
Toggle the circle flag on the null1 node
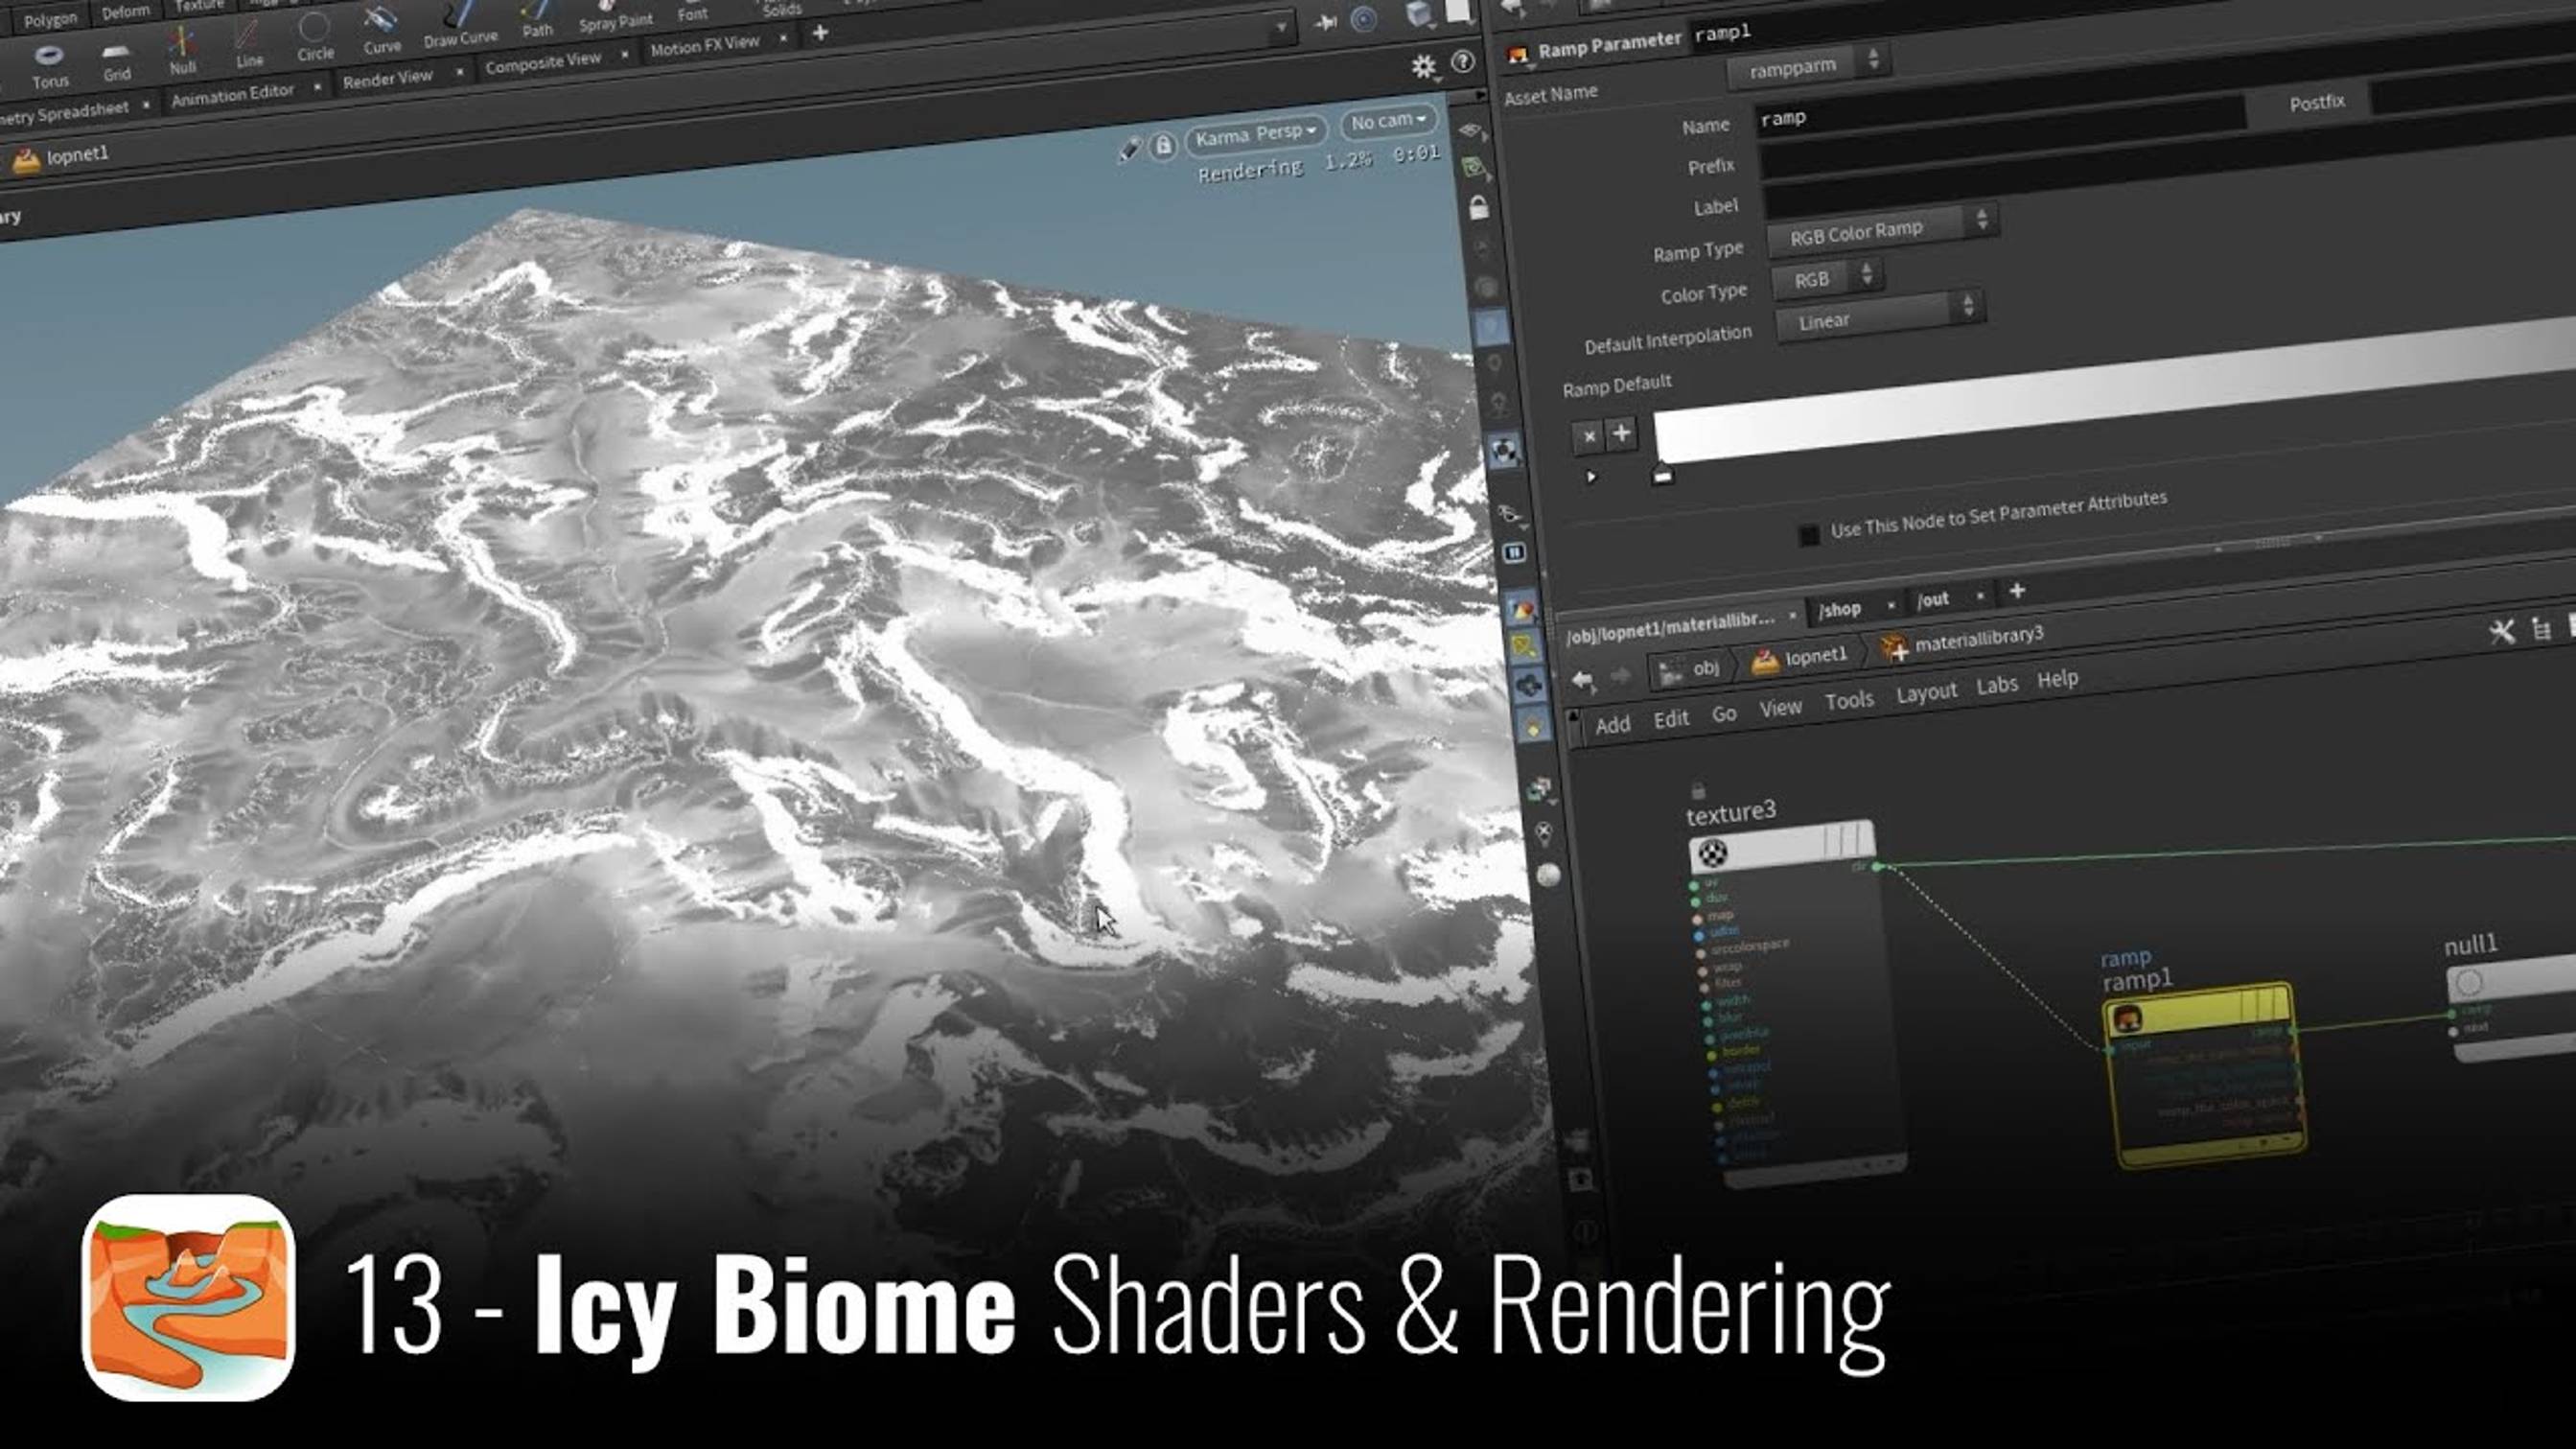click(x=2469, y=983)
